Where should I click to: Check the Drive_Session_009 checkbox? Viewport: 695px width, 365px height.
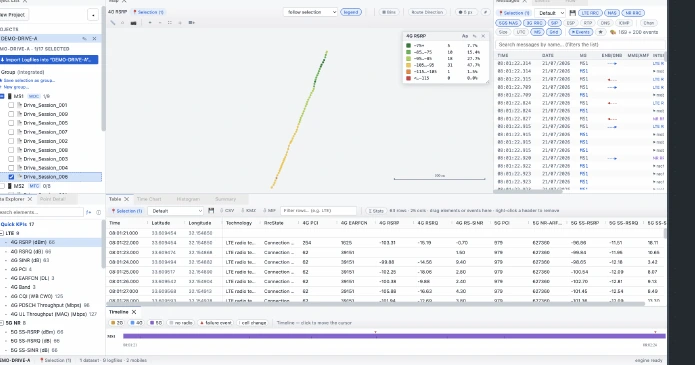click(11, 114)
